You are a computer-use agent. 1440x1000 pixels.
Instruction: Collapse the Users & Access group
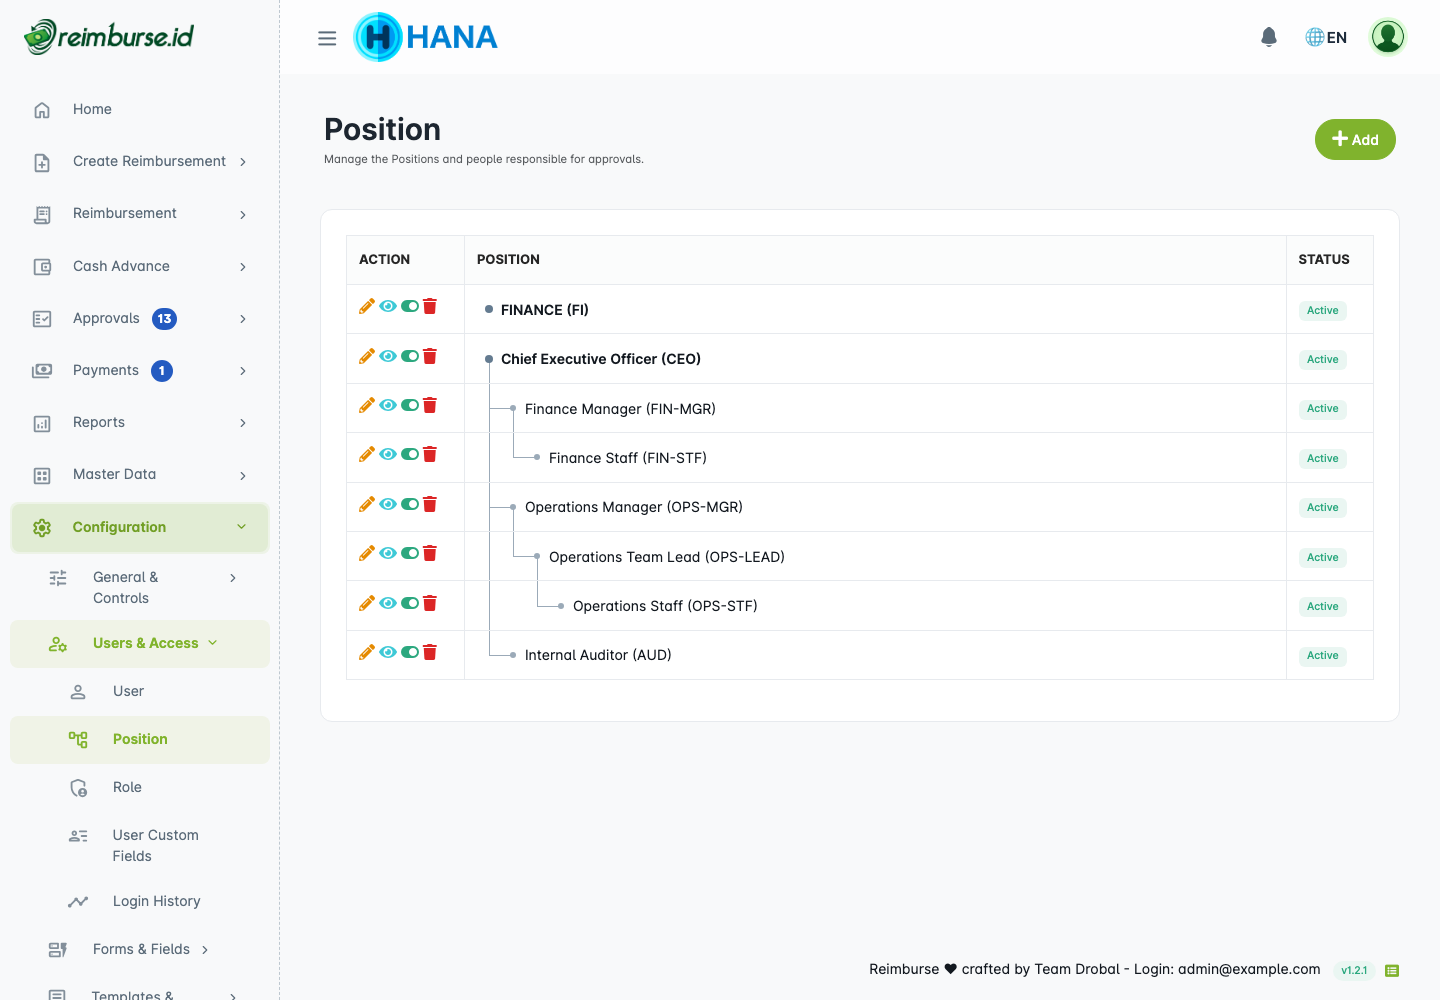[x=140, y=644]
